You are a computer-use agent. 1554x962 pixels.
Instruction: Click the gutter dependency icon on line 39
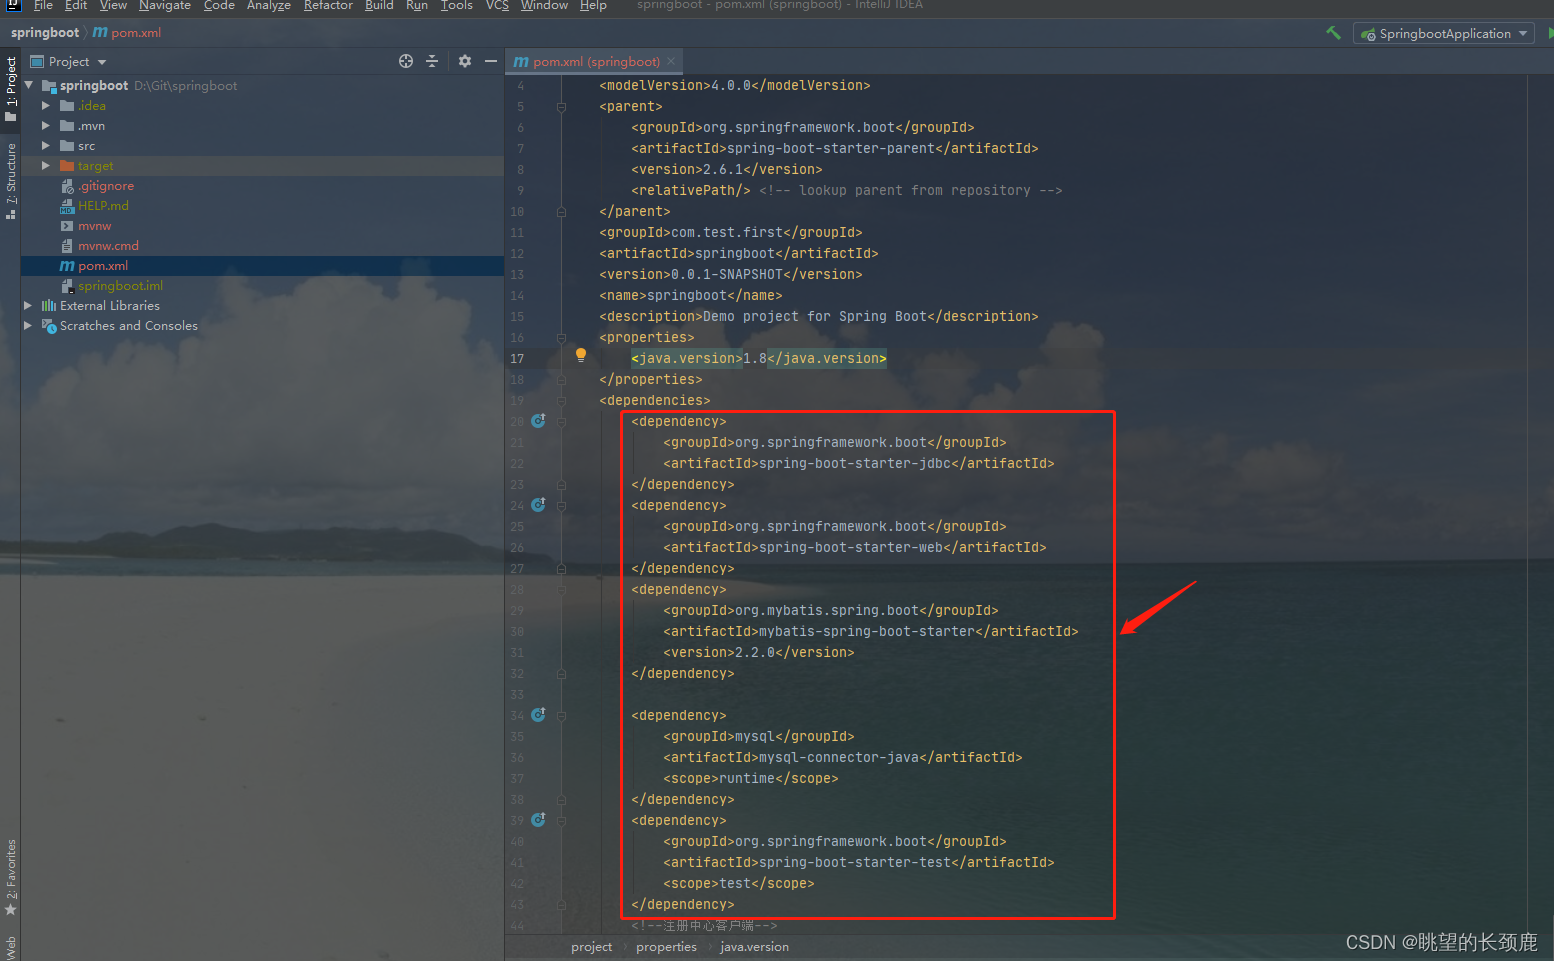[x=538, y=820]
